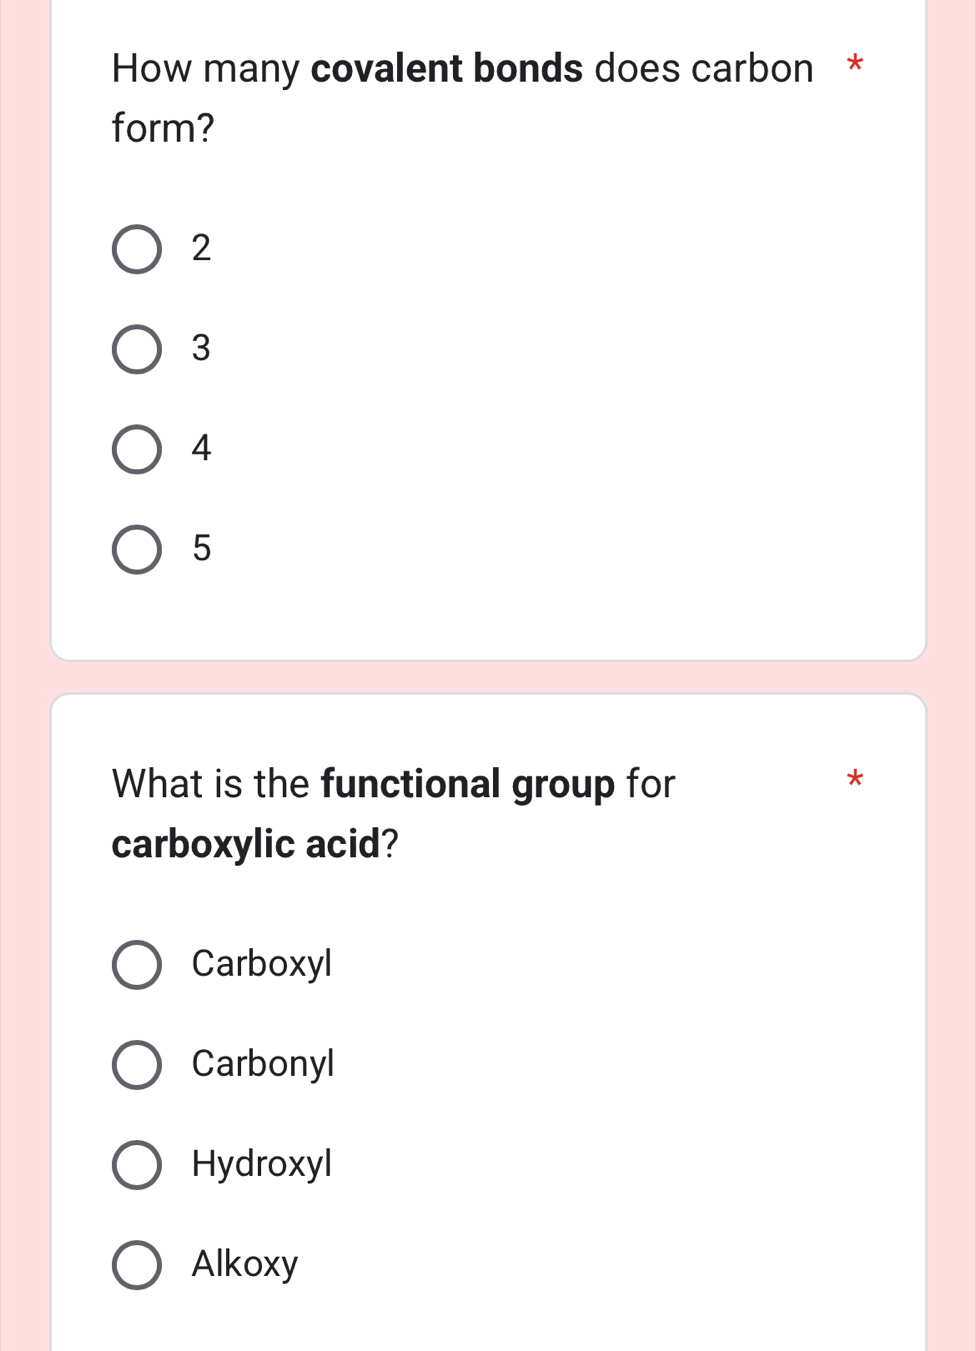Click the "Carbonyl" option label
The height and width of the screenshot is (1351, 976).
pos(263,1063)
